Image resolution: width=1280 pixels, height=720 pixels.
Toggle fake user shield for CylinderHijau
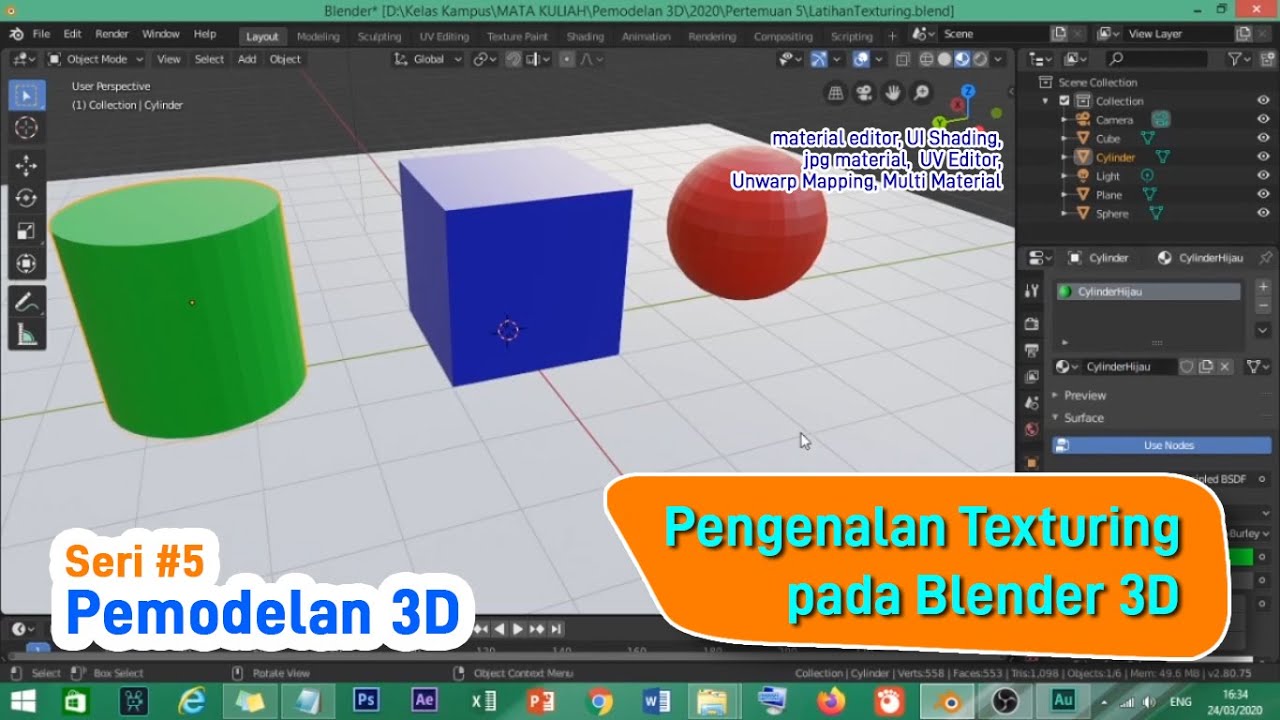(x=1187, y=367)
